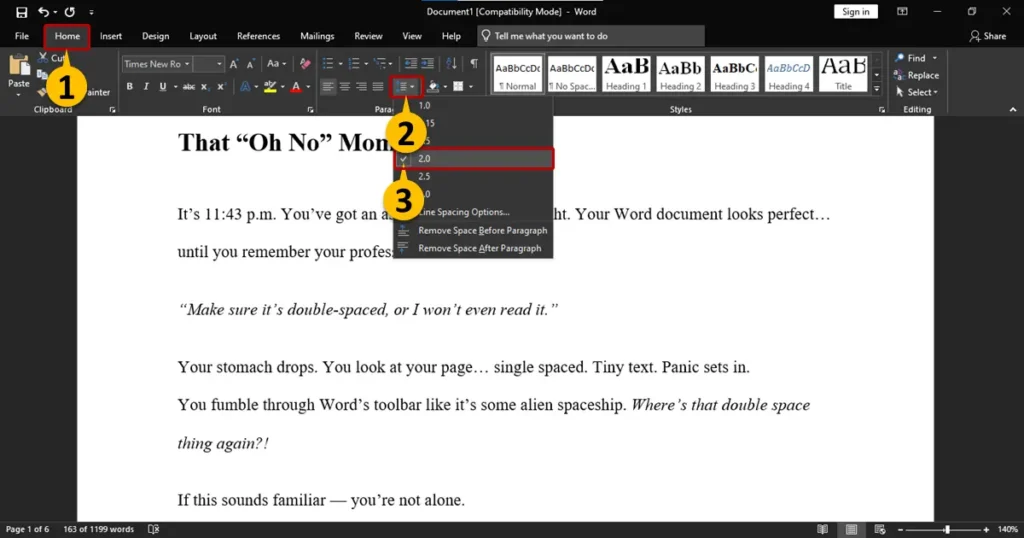Switch to the Review tab
1024x538 pixels.
368,36
